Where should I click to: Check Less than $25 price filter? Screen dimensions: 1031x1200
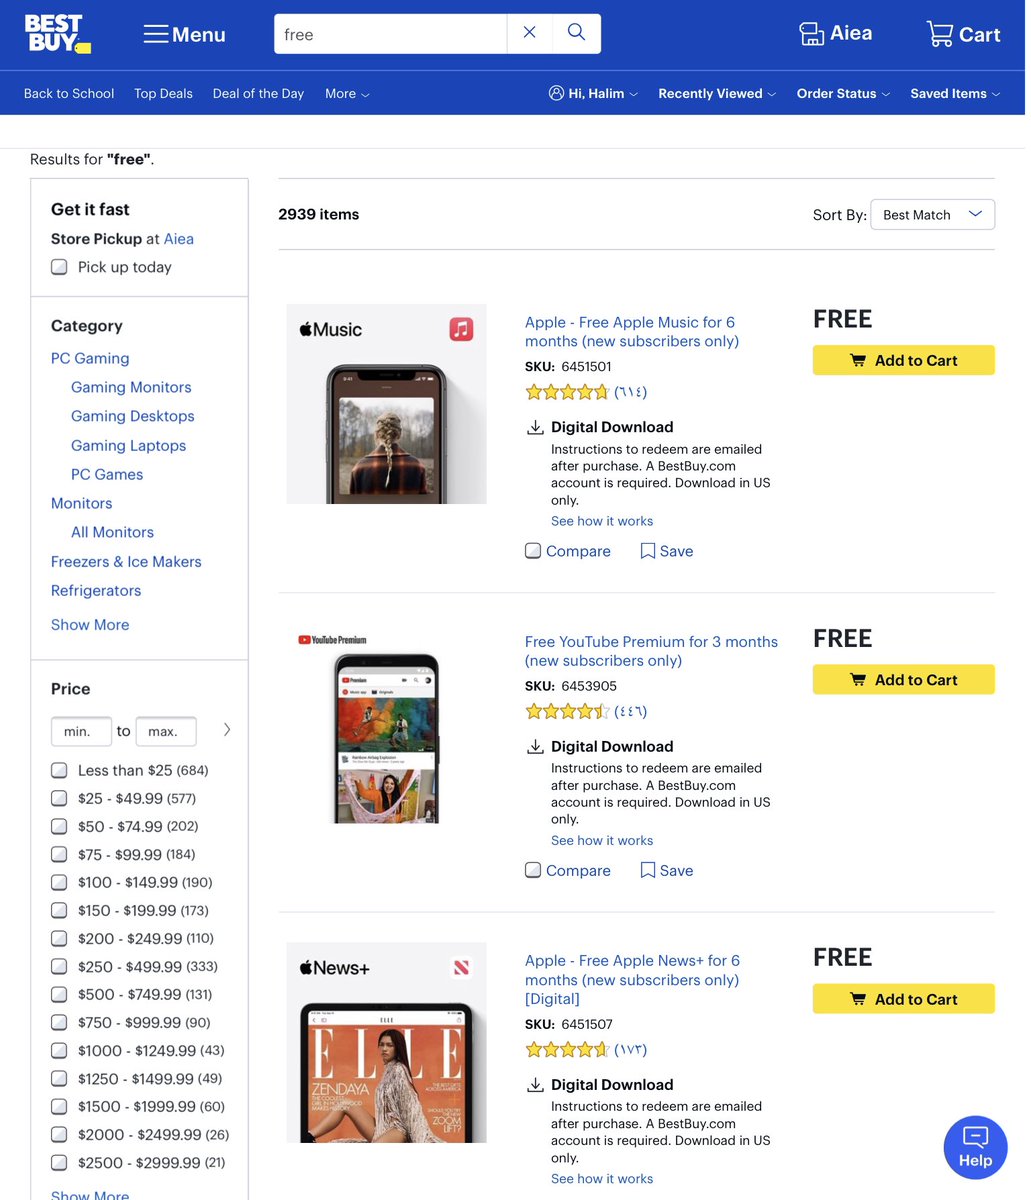coord(60,770)
